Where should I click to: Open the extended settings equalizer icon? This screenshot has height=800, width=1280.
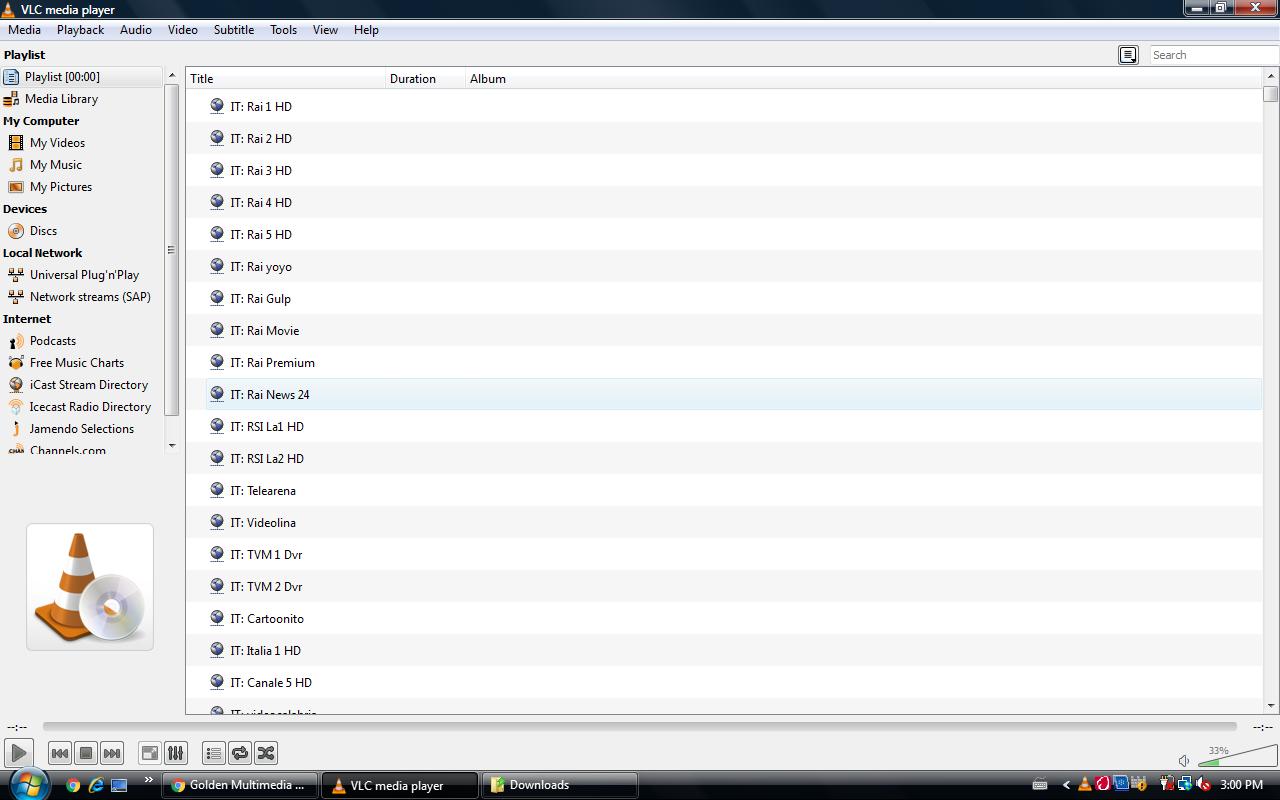coord(175,753)
